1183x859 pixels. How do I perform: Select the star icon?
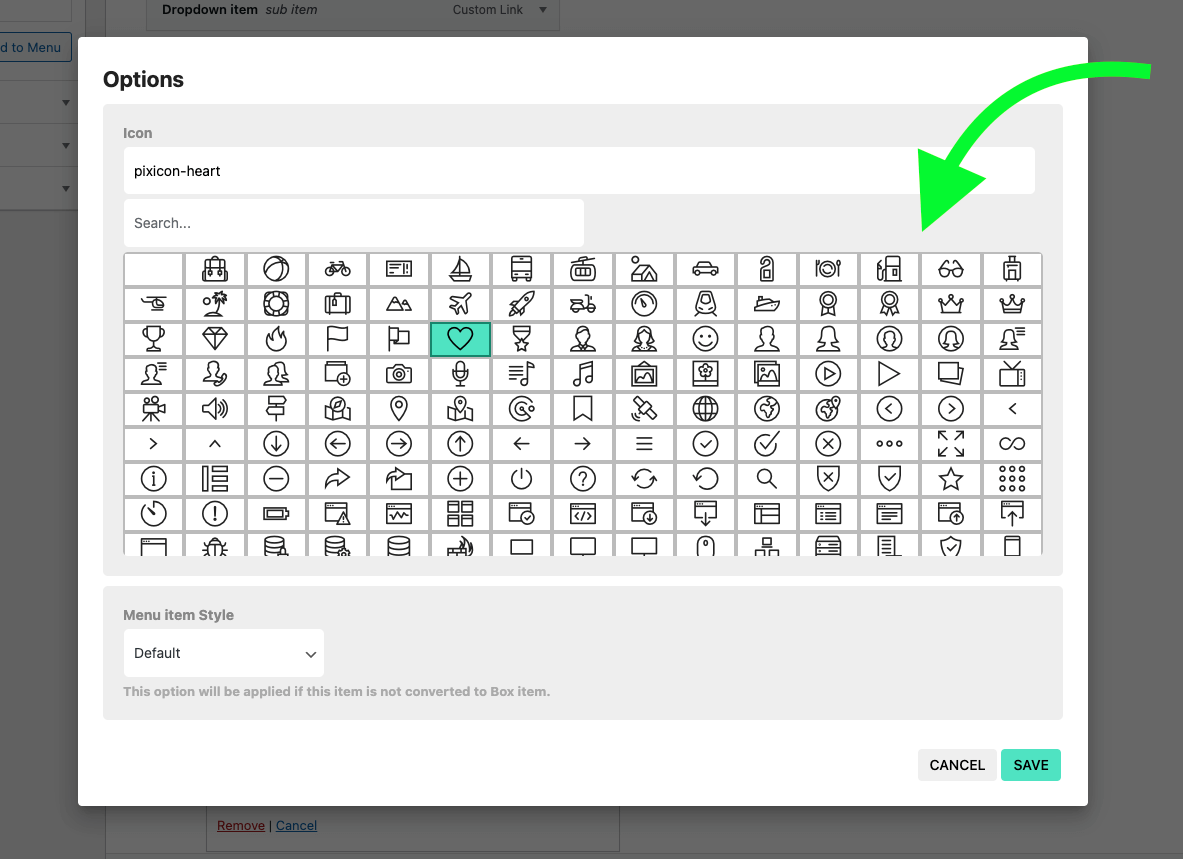951,478
